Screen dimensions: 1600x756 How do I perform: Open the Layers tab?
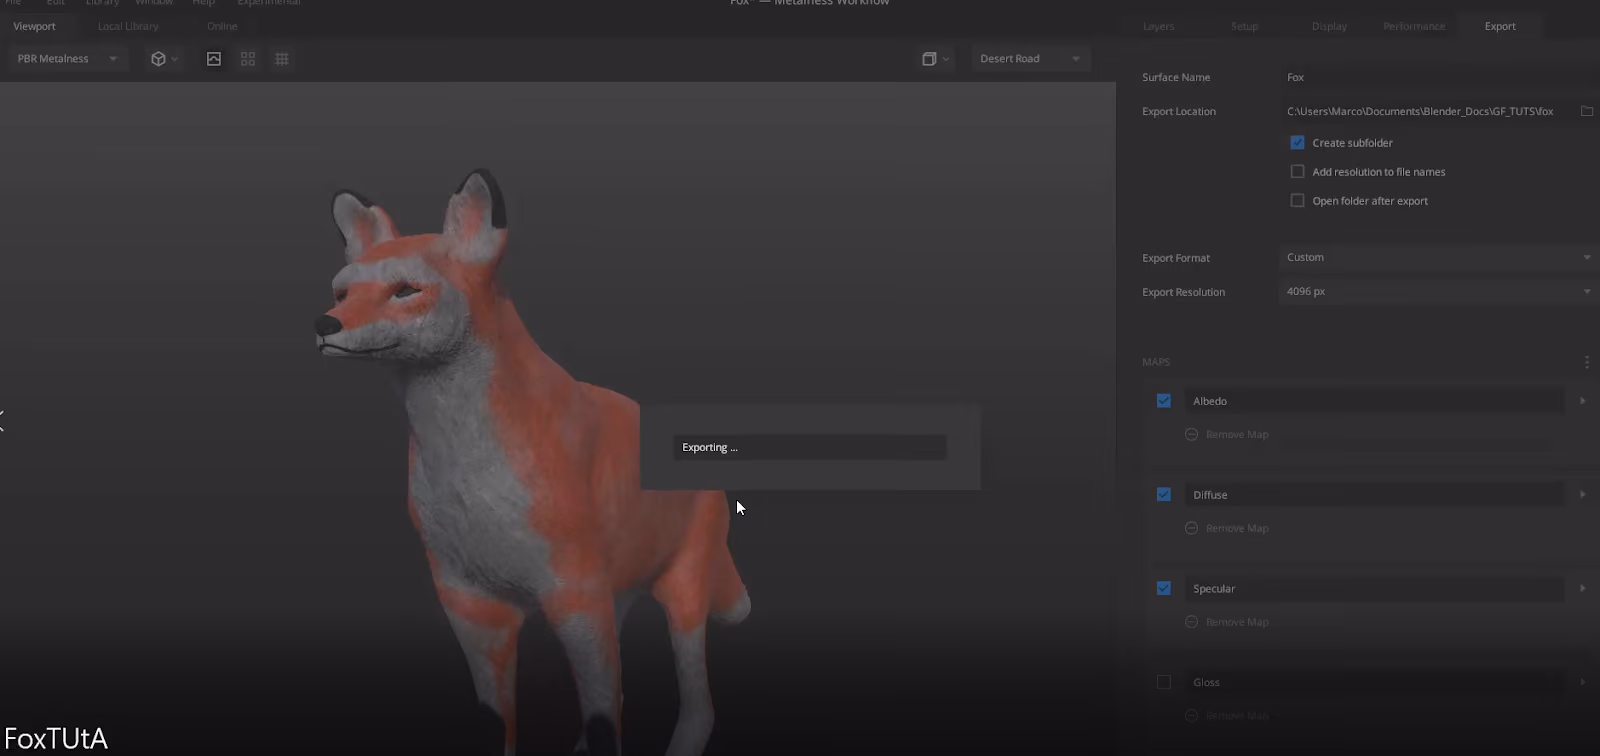pyautogui.click(x=1159, y=26)
